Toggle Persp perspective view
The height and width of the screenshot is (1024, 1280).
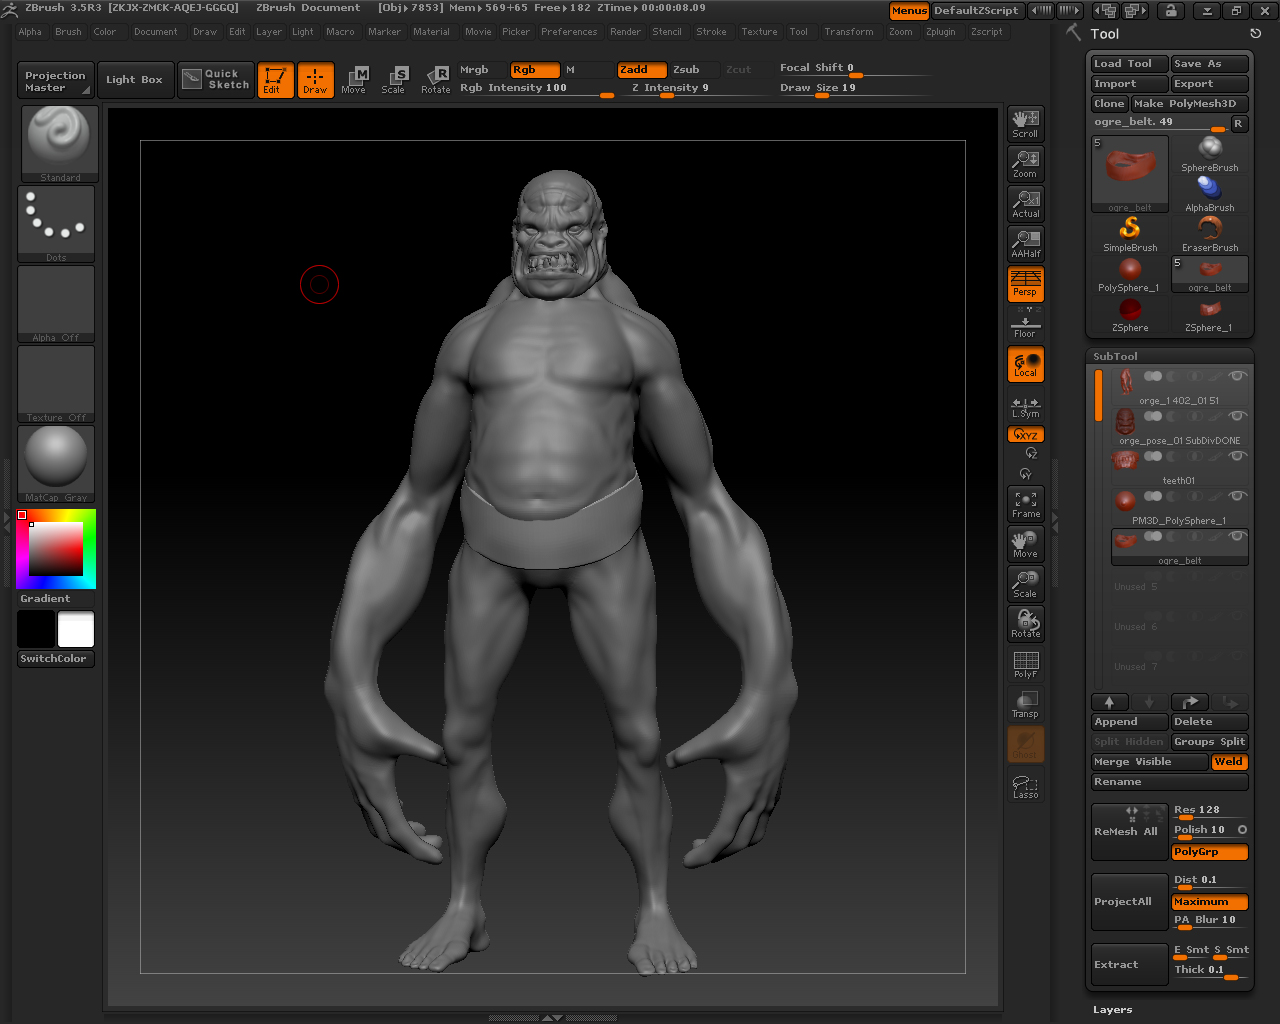(1025, 284)
